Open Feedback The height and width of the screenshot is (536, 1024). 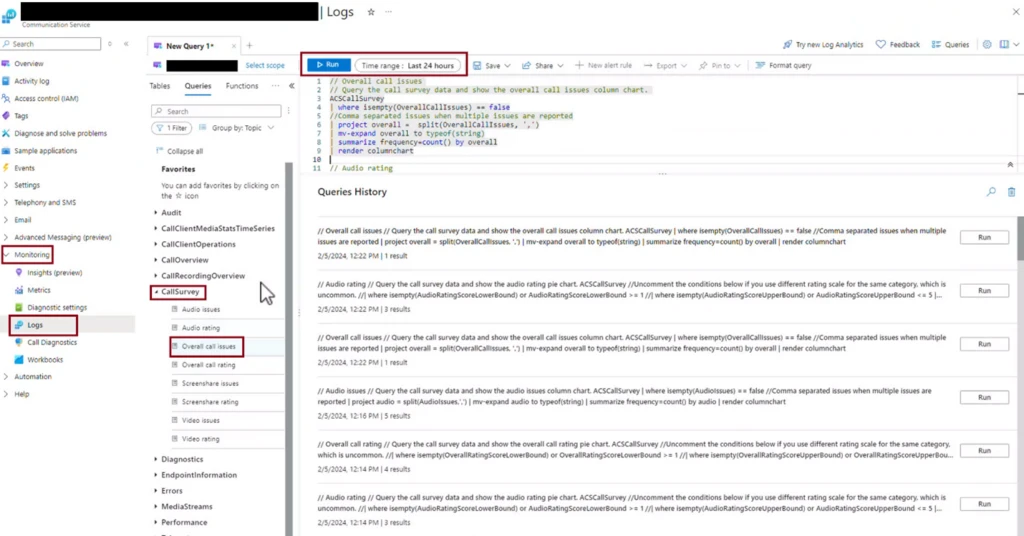pyautogui.click(x=897, y=44)
